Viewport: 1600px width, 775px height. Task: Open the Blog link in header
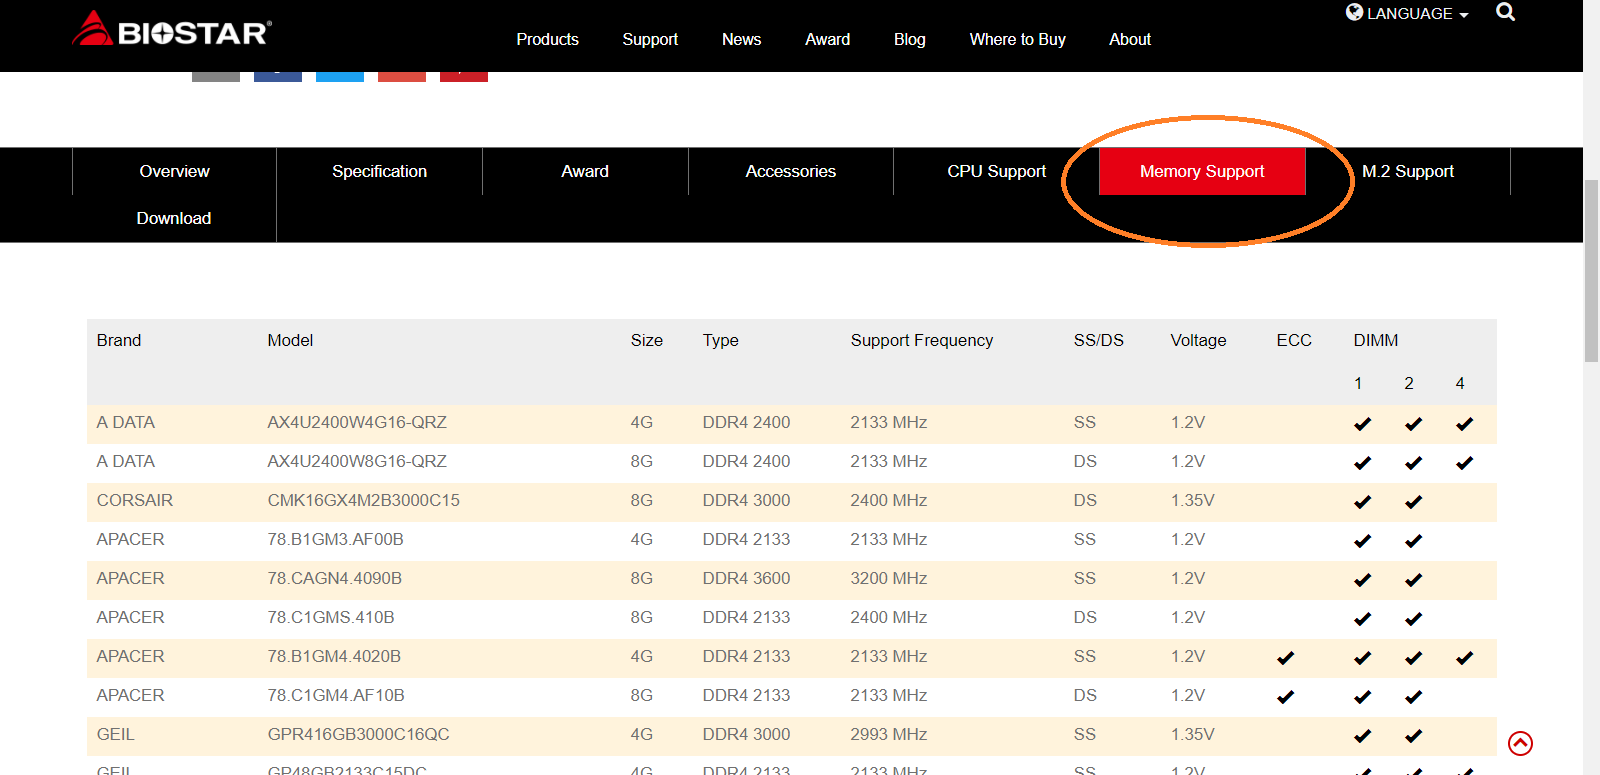909,39
